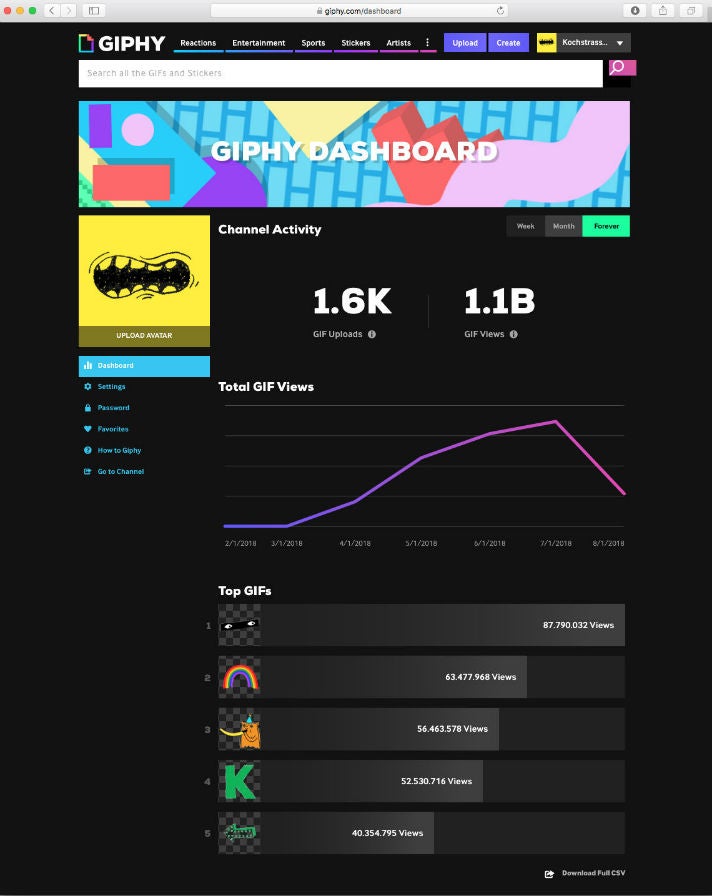
Task: Click the magnifying glass search icon
Action: (618, 68)
